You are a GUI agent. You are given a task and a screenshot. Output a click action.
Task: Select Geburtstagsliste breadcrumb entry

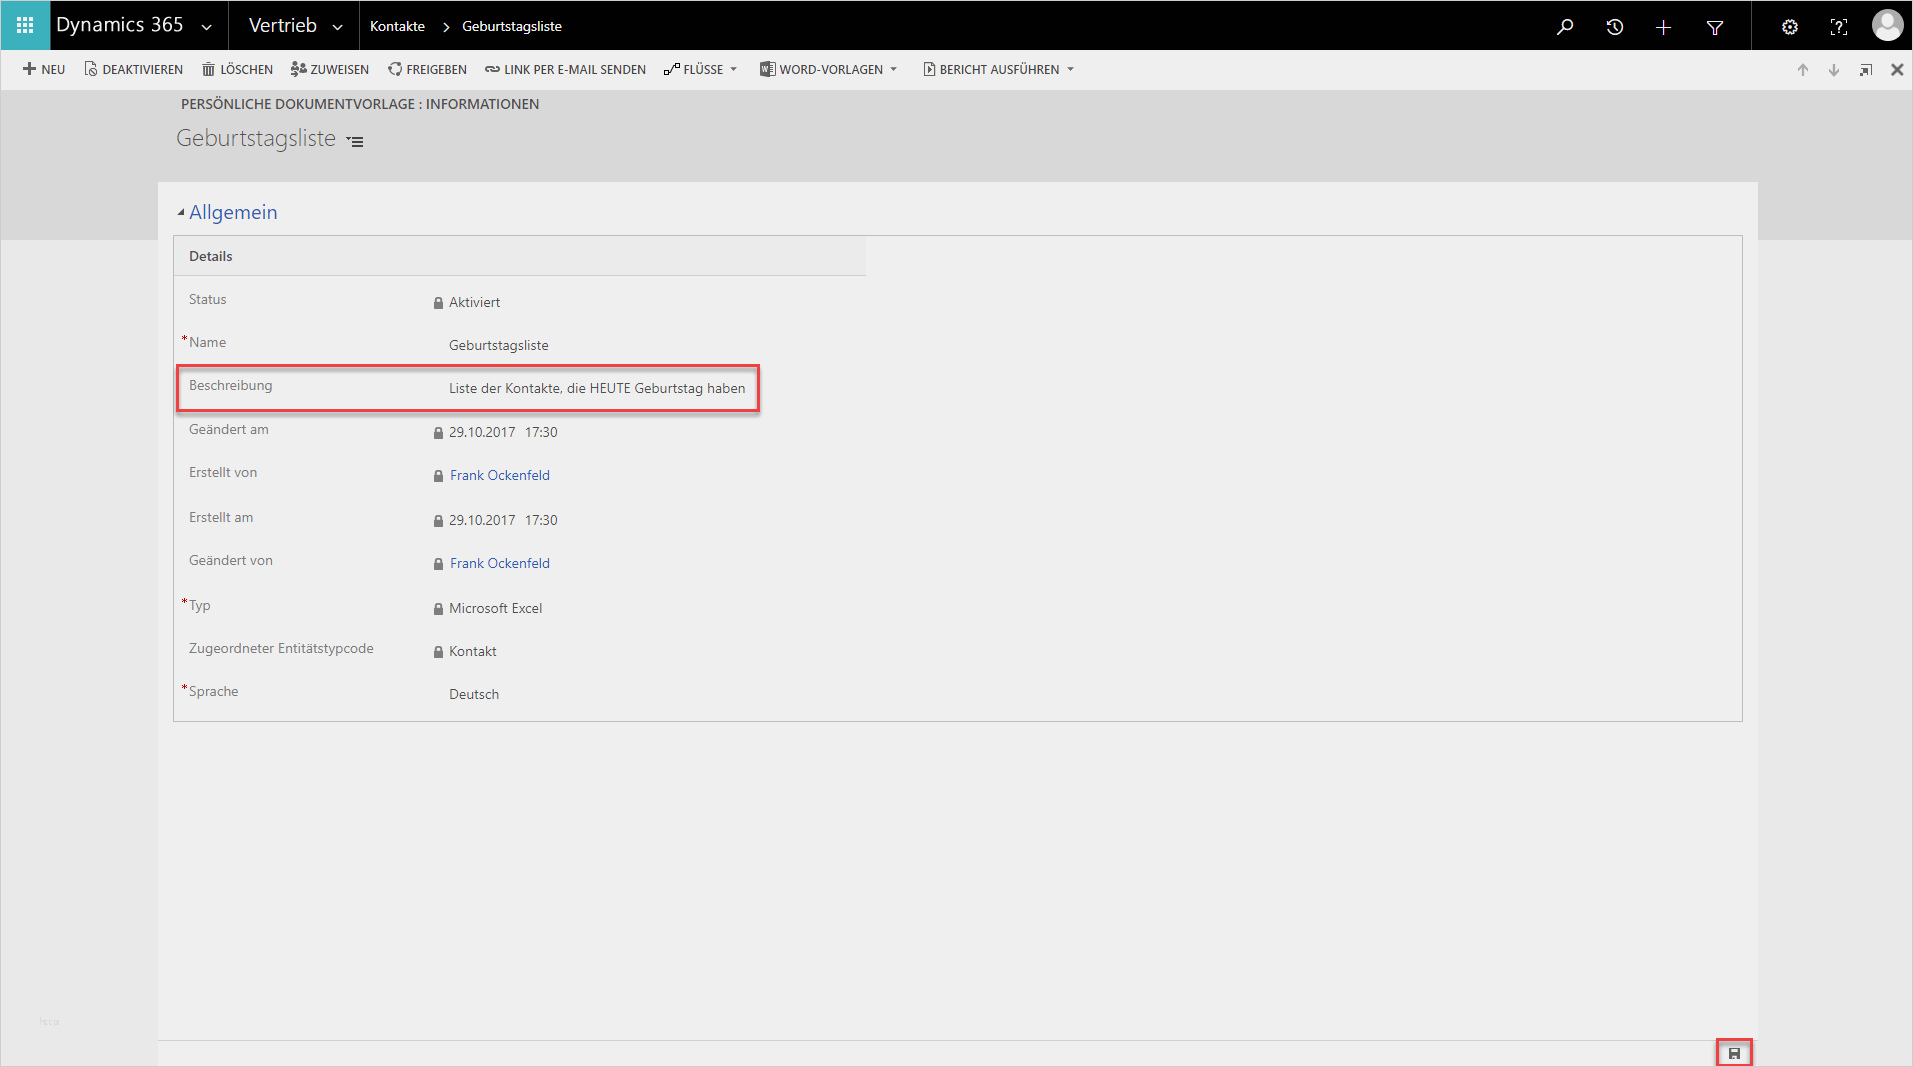point(512,27)
